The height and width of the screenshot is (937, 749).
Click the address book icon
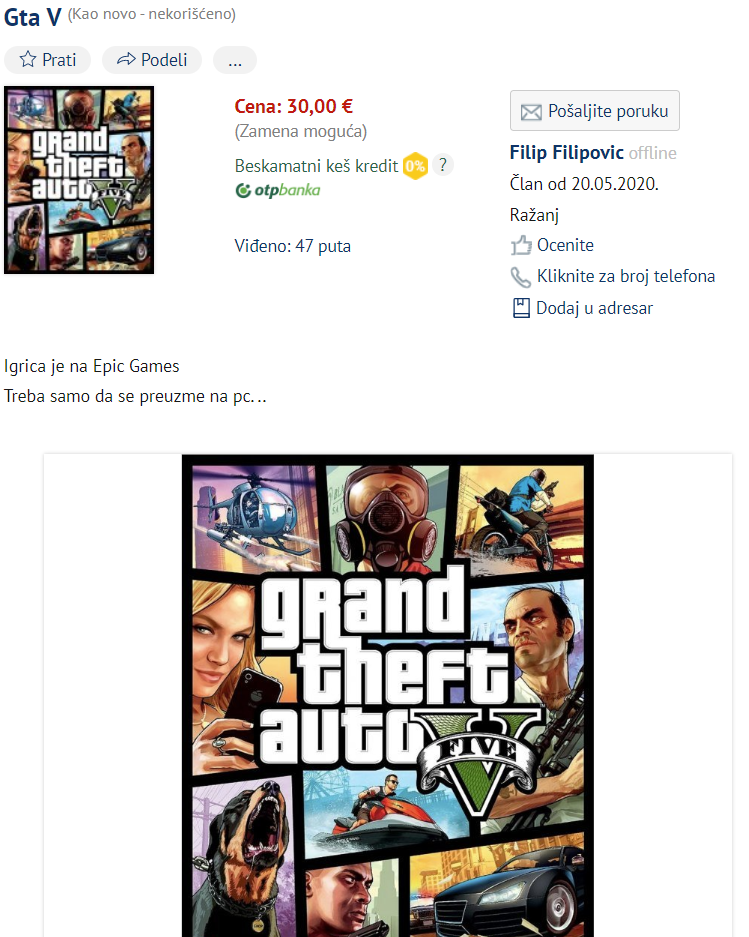pyautogui.click(x=521, y=308)
